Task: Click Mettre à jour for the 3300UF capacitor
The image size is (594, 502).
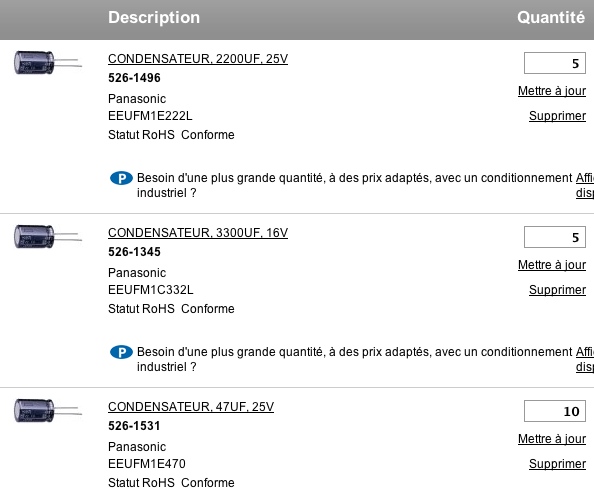Action: (x=552, y=265)
